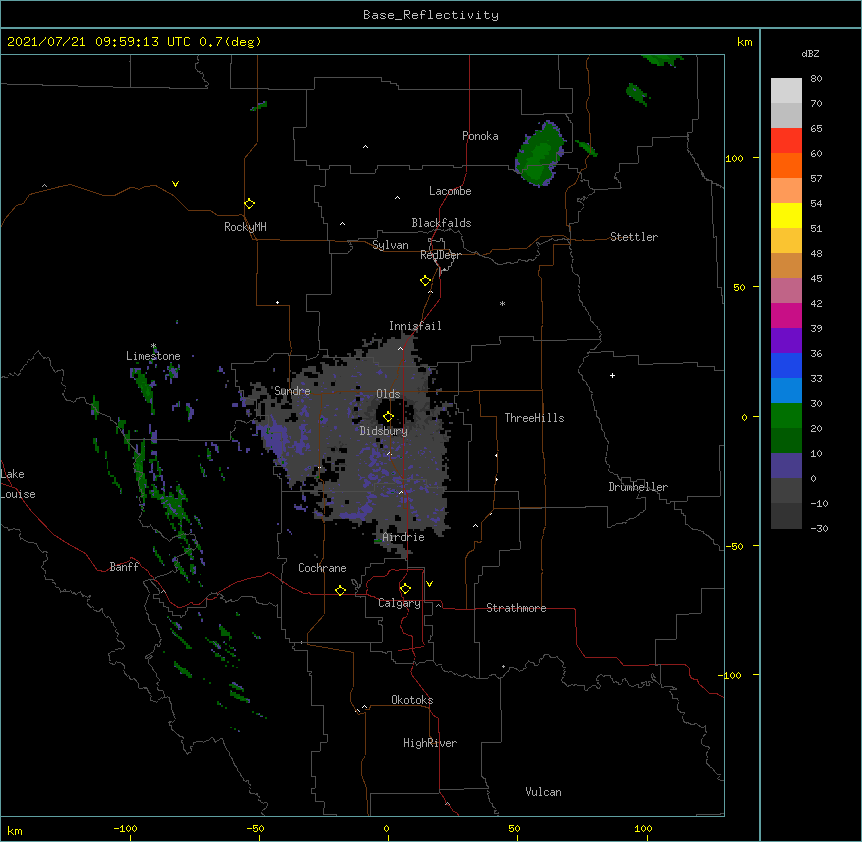This screenshot has height=842, width=862.
Task: Click the Olds label
Action: coord(388,394)
